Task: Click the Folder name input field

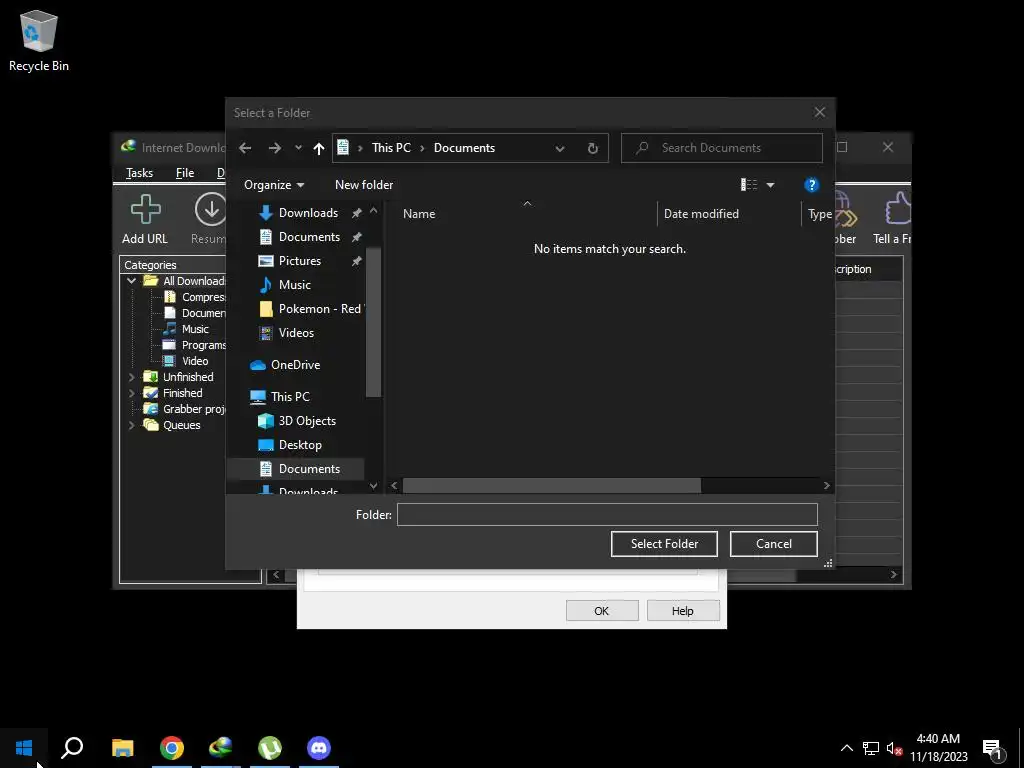Action: (607, 515)
